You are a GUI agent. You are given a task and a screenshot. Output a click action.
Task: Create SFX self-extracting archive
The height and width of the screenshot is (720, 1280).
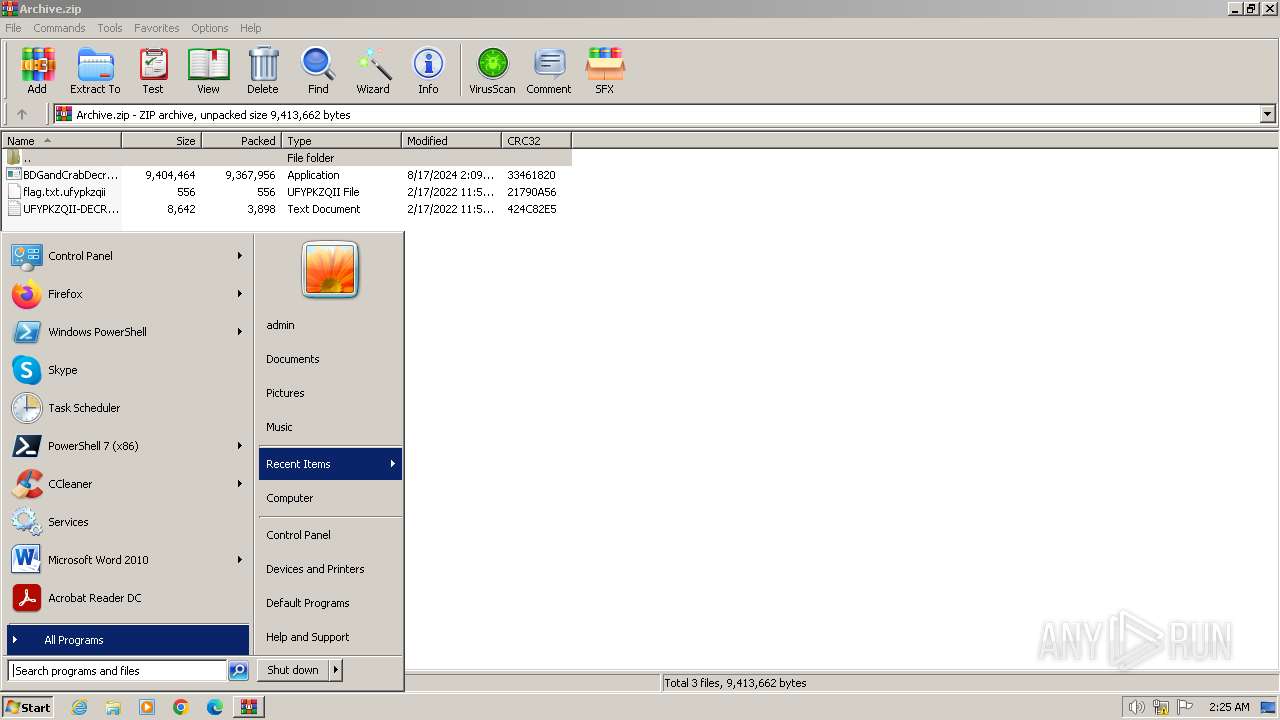point(604,70)
